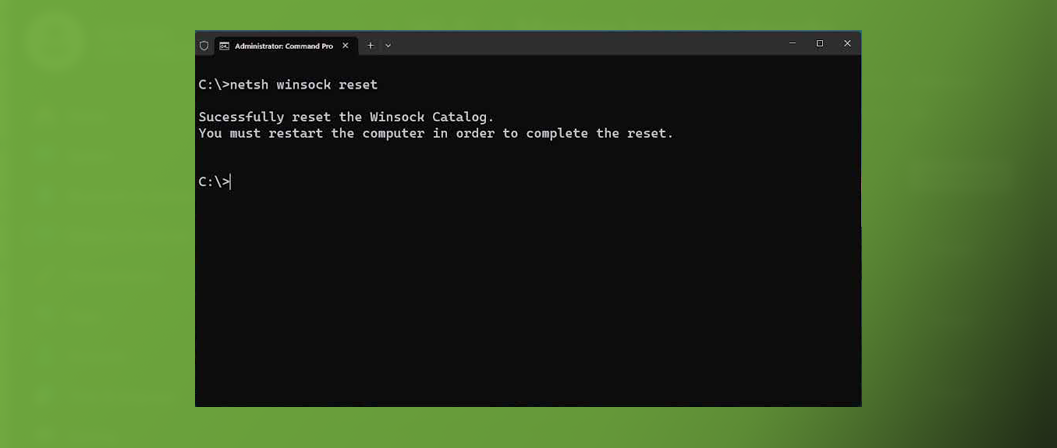Close the Administrator: Command Prompt tab
Viewport: 1057px width, 448px height.
[x=346, y=46]
